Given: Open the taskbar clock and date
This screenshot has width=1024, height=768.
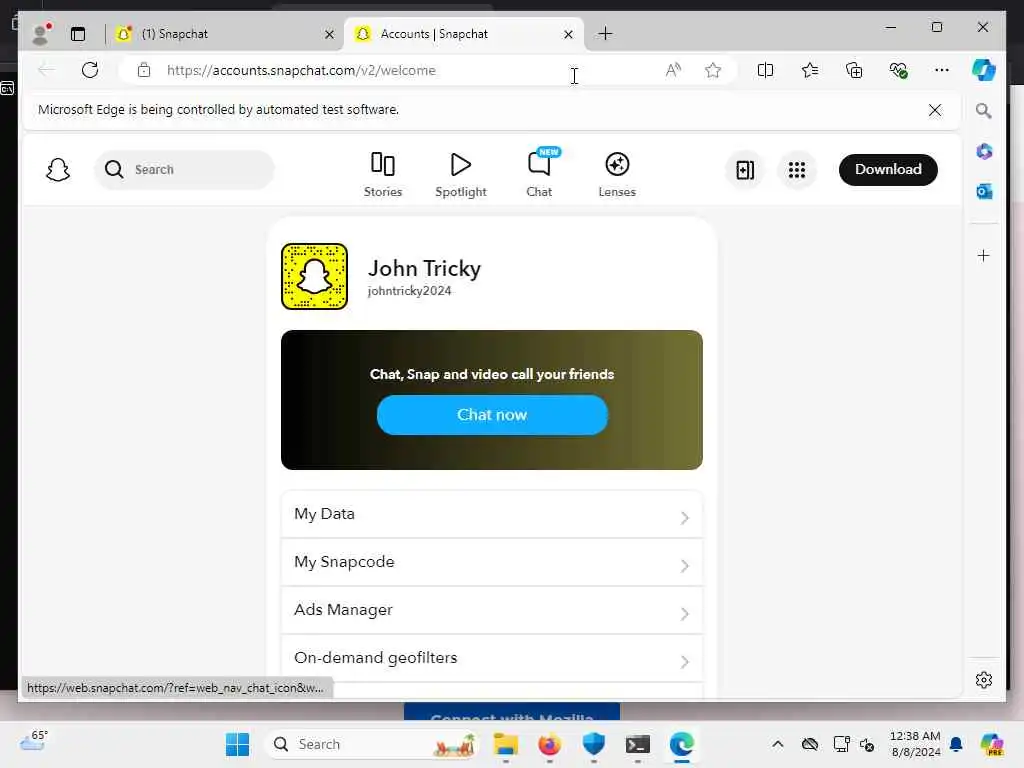Looking at the screenshot, I should point(915,744).
